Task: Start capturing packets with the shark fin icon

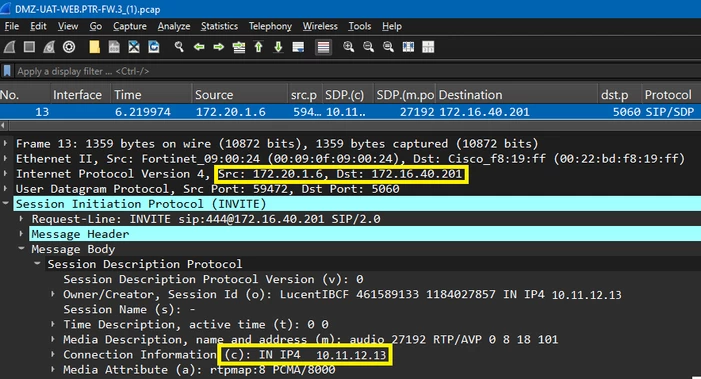Action: (9, 47)
